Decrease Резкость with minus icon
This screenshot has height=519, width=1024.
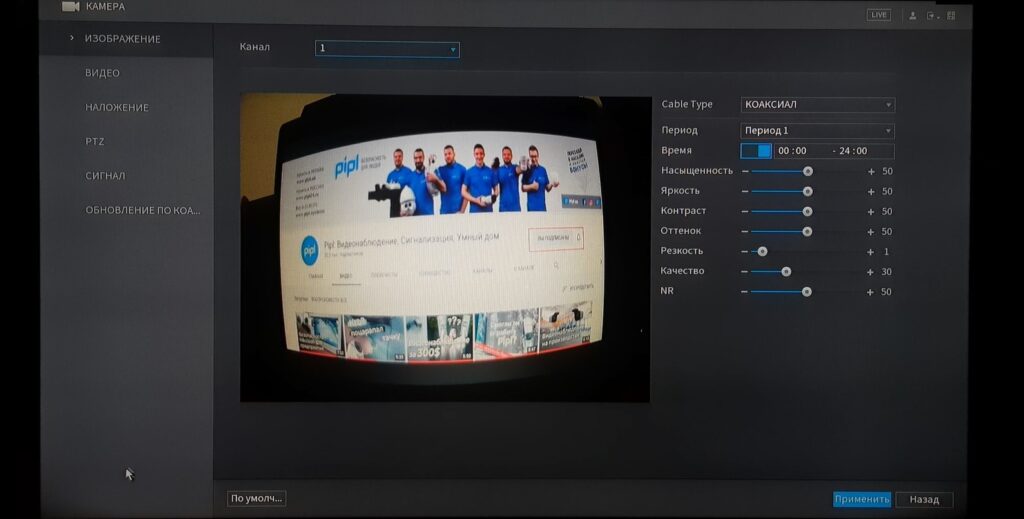[744, 251]
